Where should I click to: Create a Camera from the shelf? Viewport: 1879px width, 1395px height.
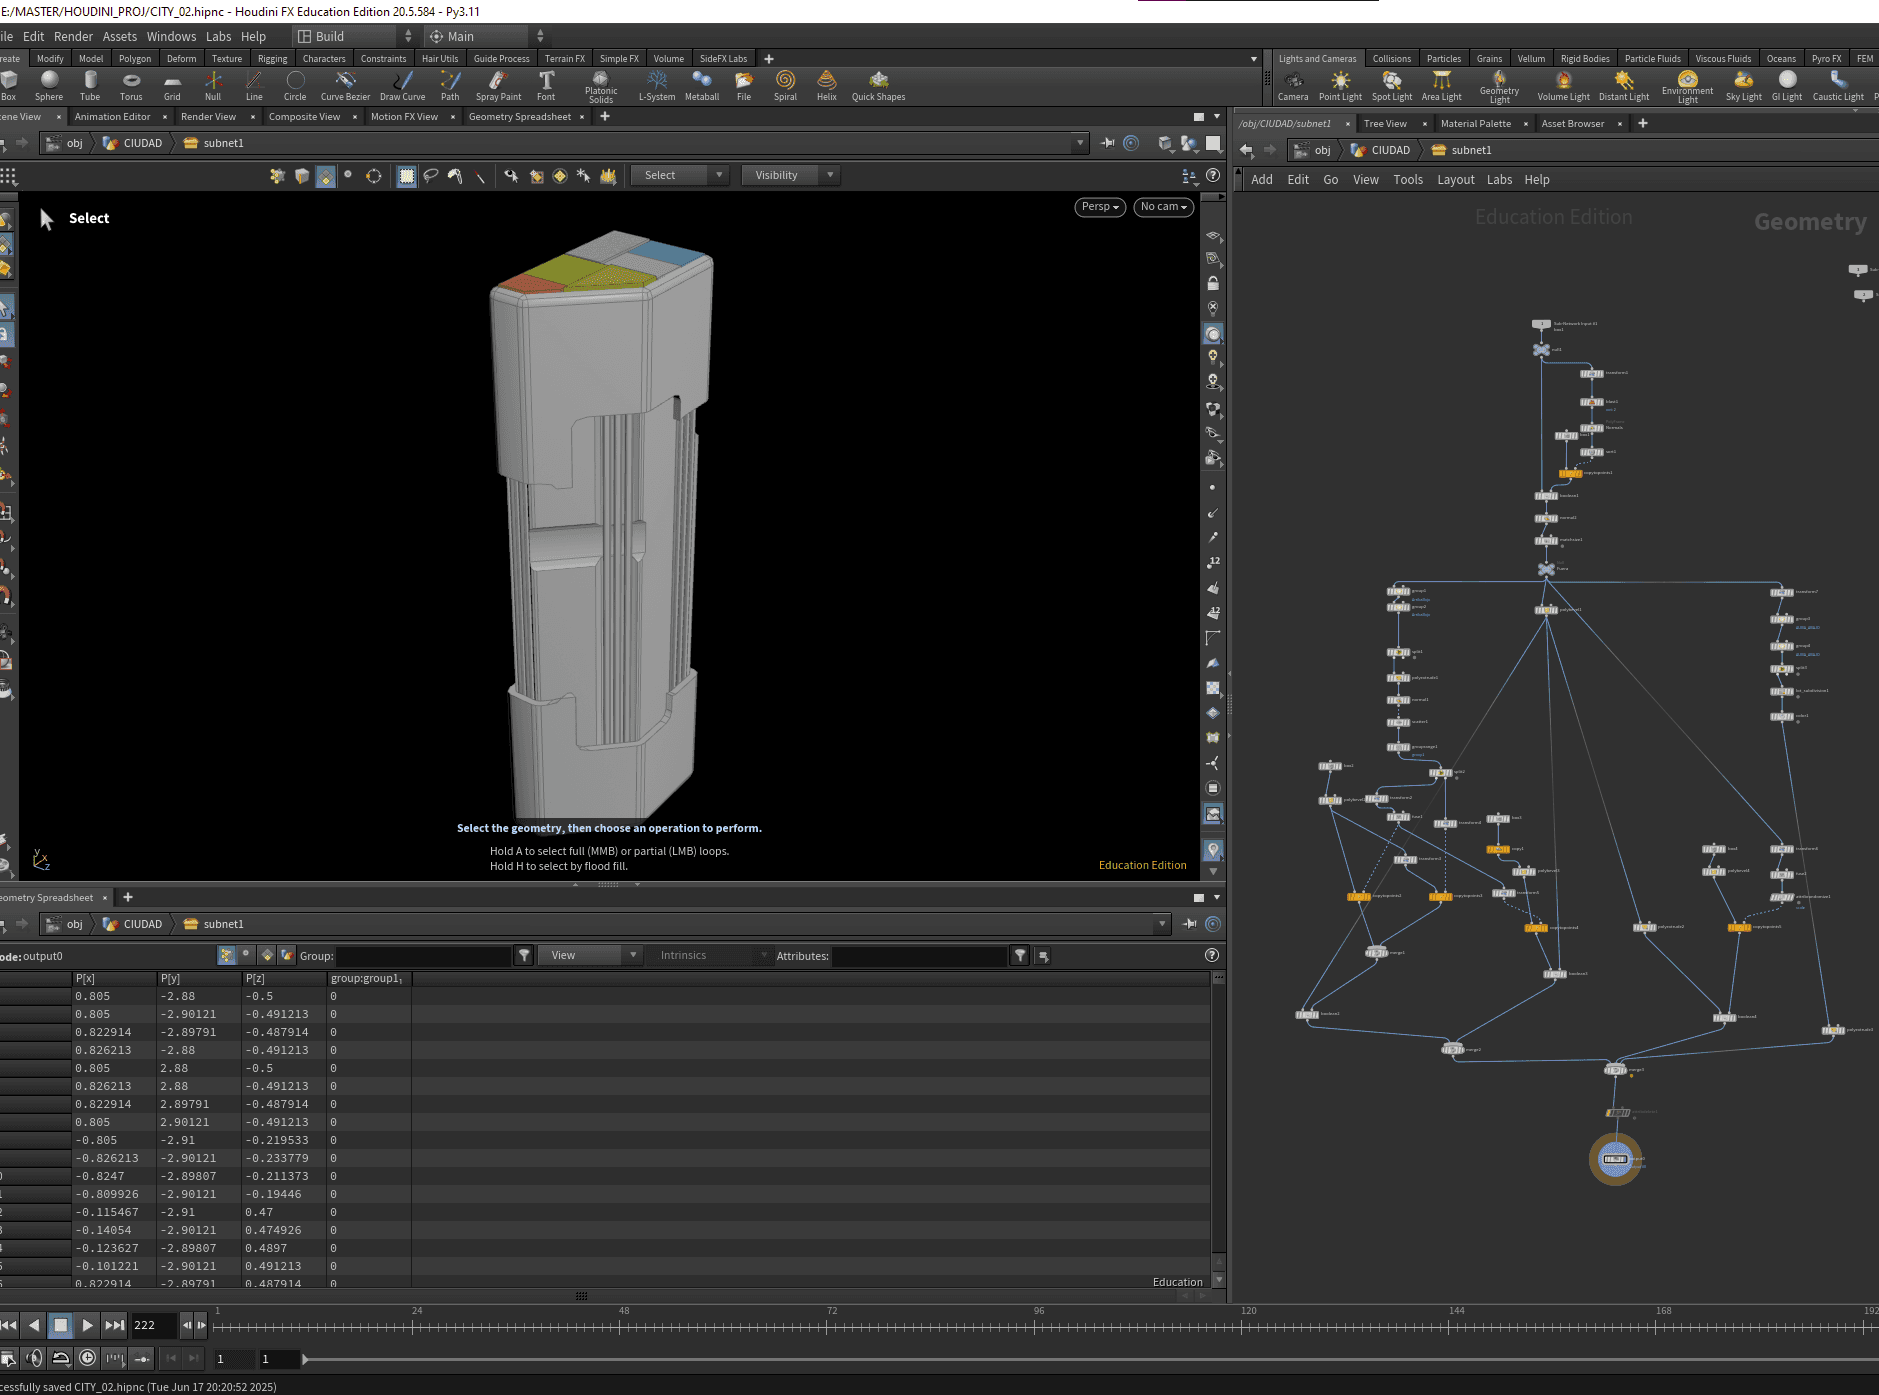[x=1293, y=85]
